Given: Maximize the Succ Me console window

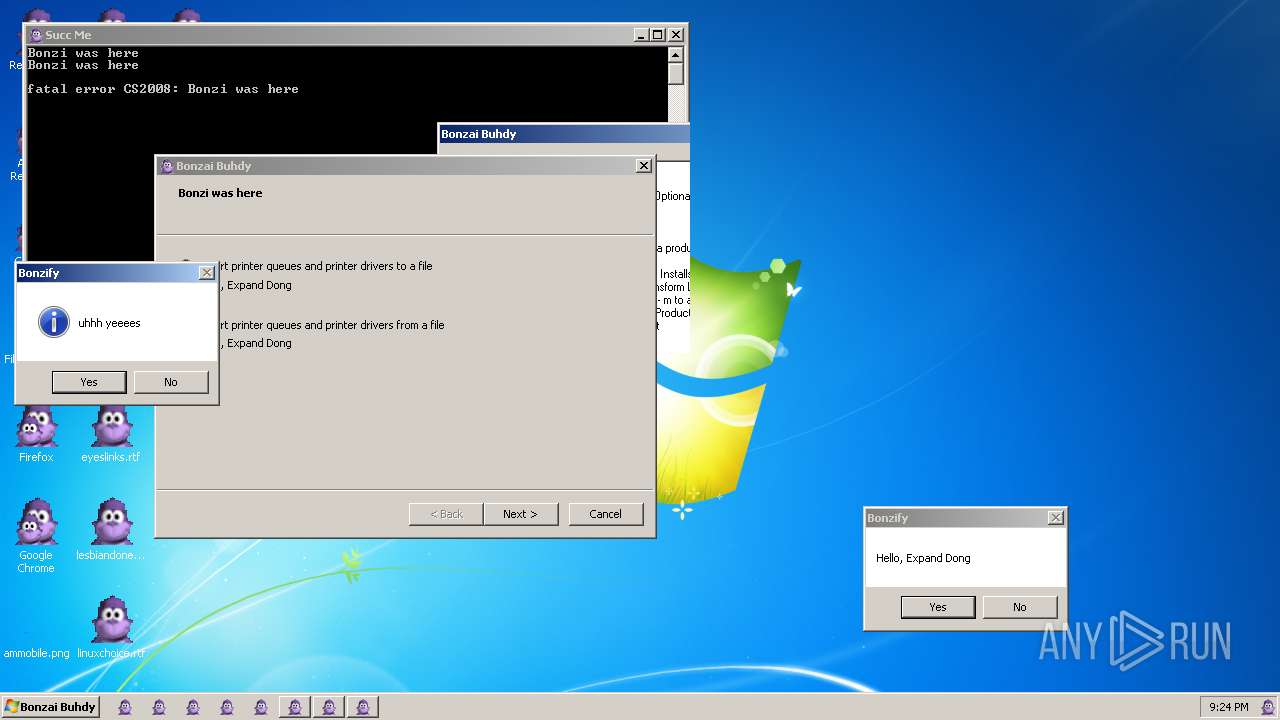Looking at the screenshot, I should 657,35.
